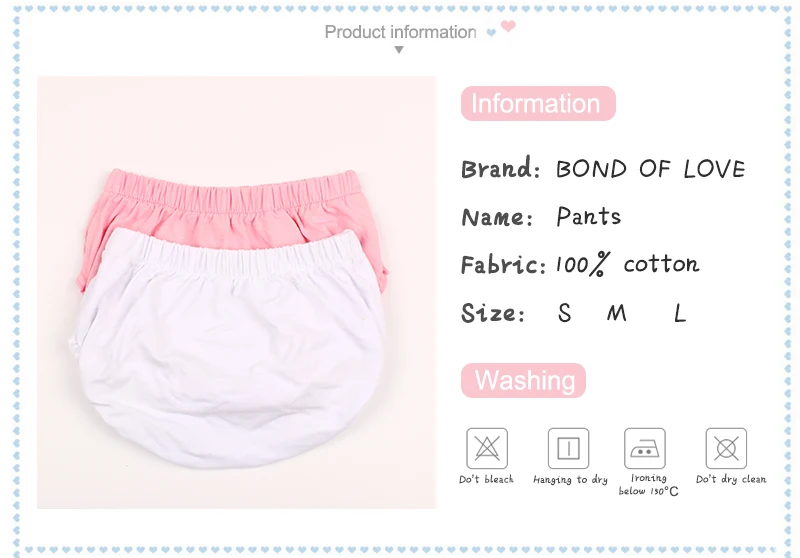Screen dimensions: 800x558
Task: Click the small blue heart near title
Action: click(491, 33)
